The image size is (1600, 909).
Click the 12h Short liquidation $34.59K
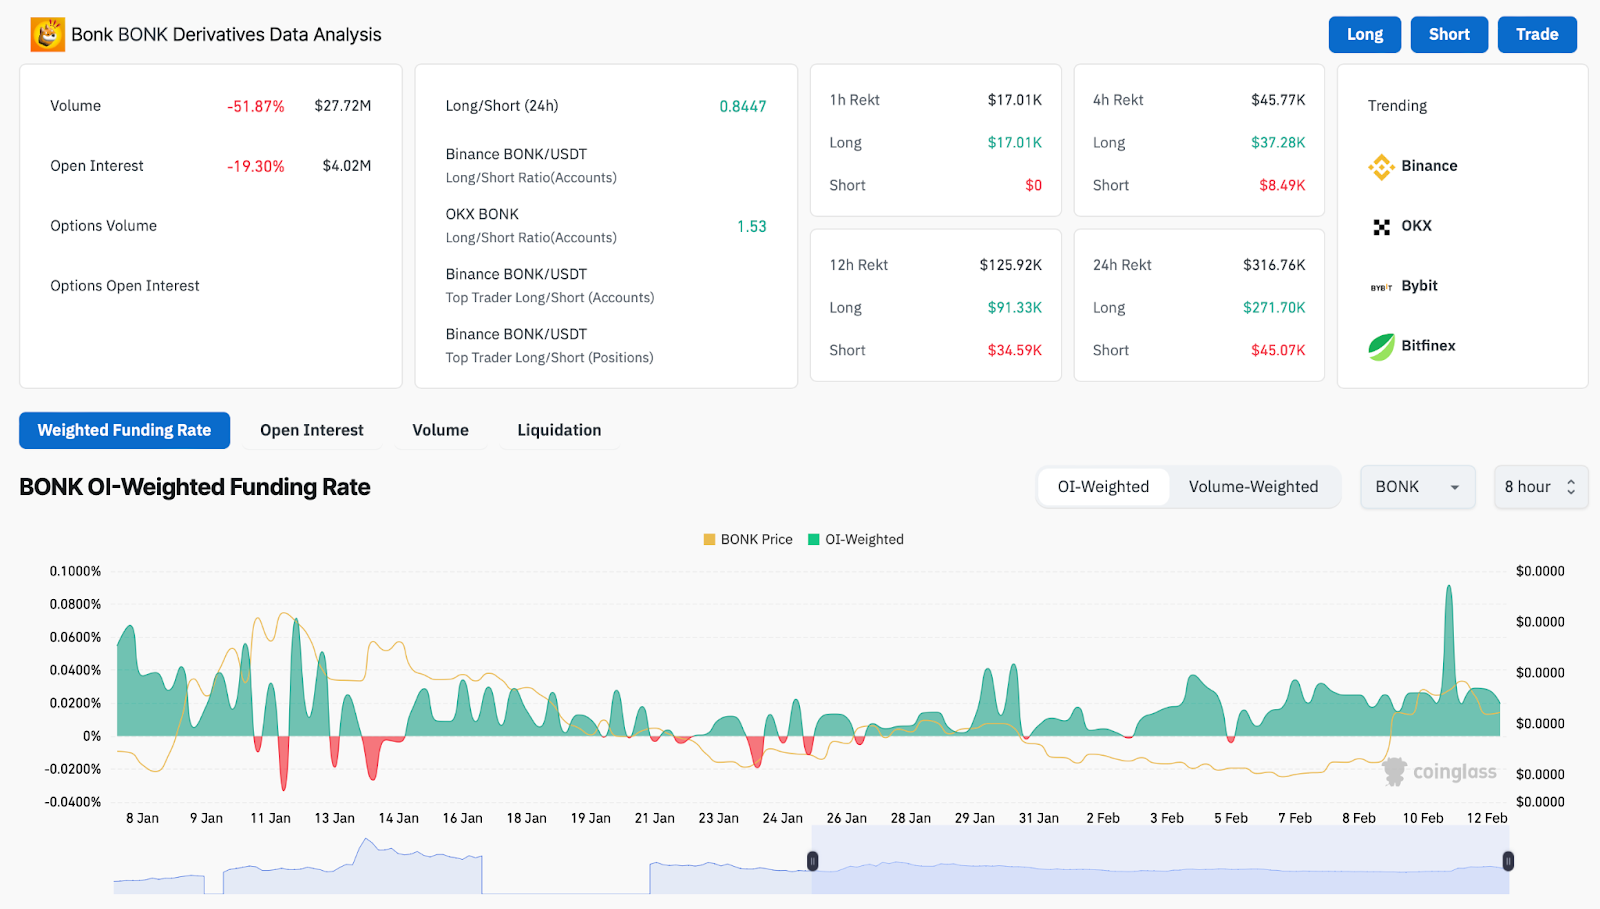(x=1015, y=350)
